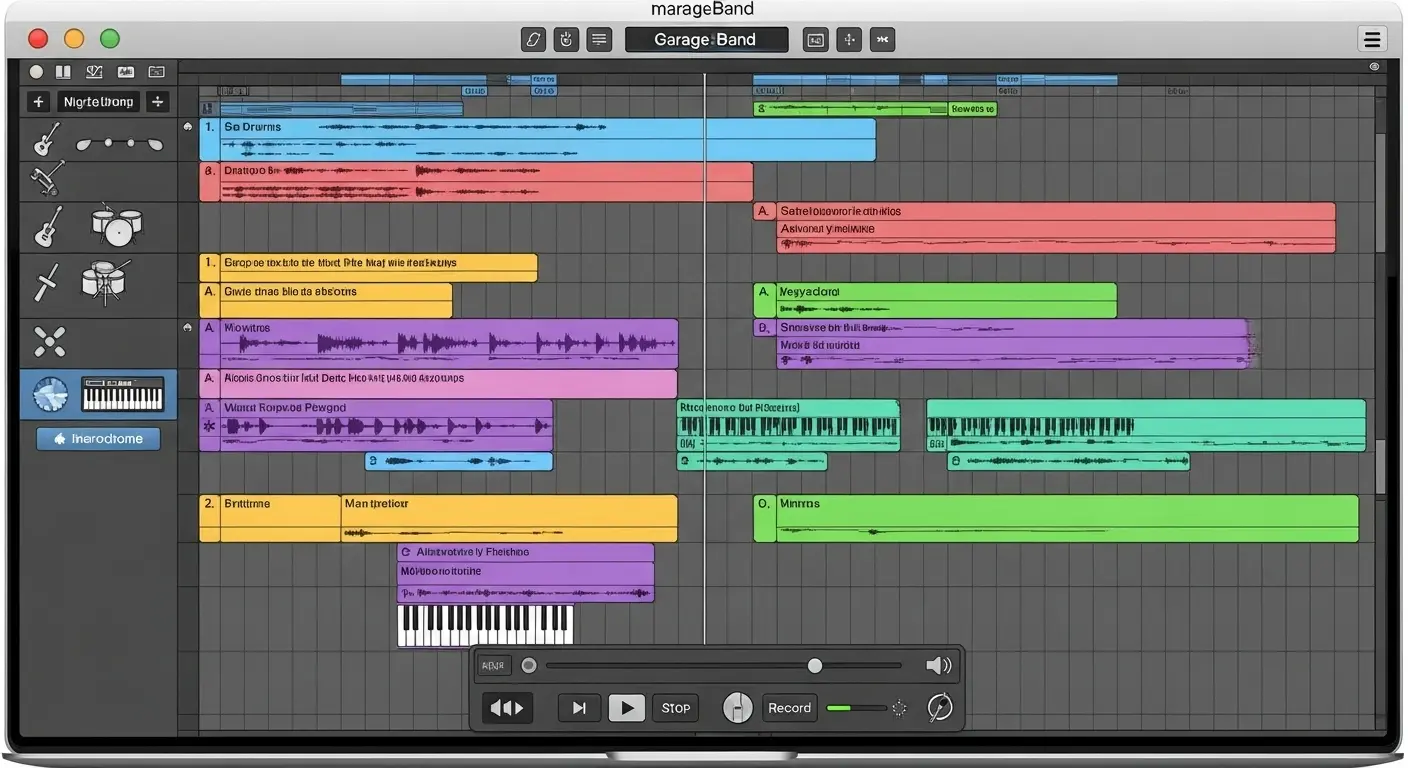Select the guitar icon on the third track
The height and width of the screenshot is (768, 1408).
[x=48, y=227]
